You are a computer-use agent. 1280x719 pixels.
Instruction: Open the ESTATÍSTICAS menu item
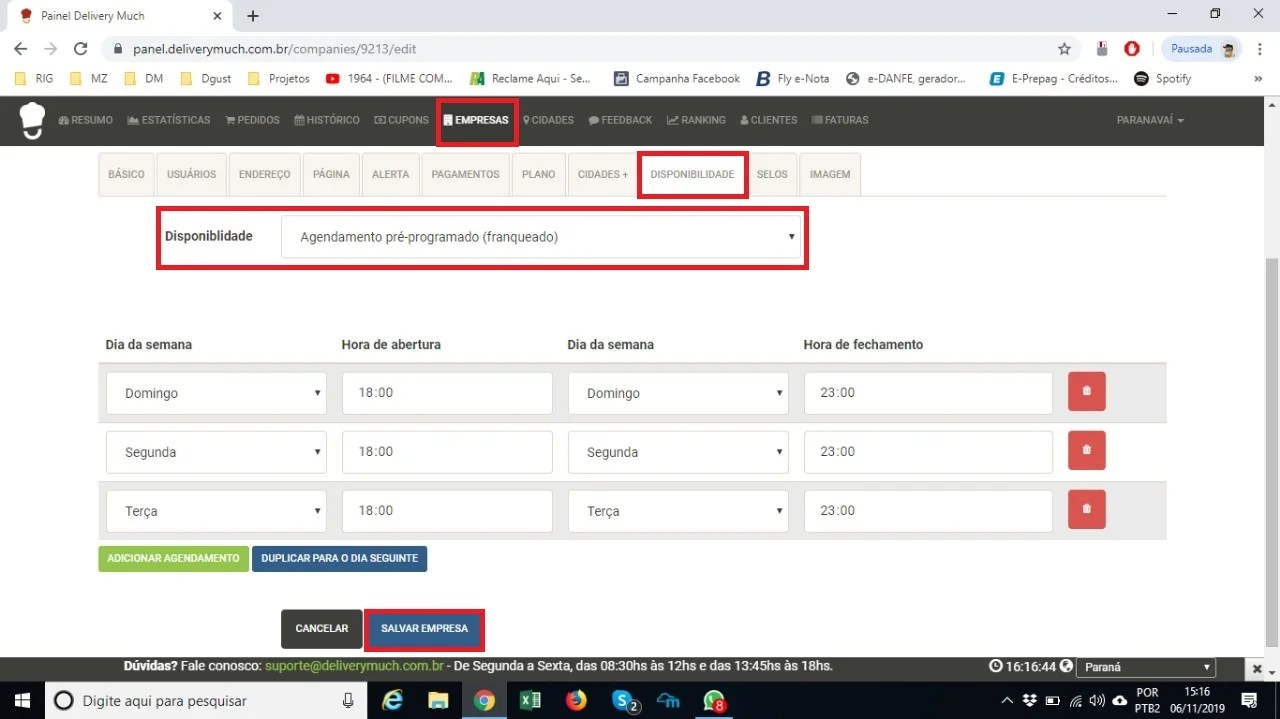[169, 120]
